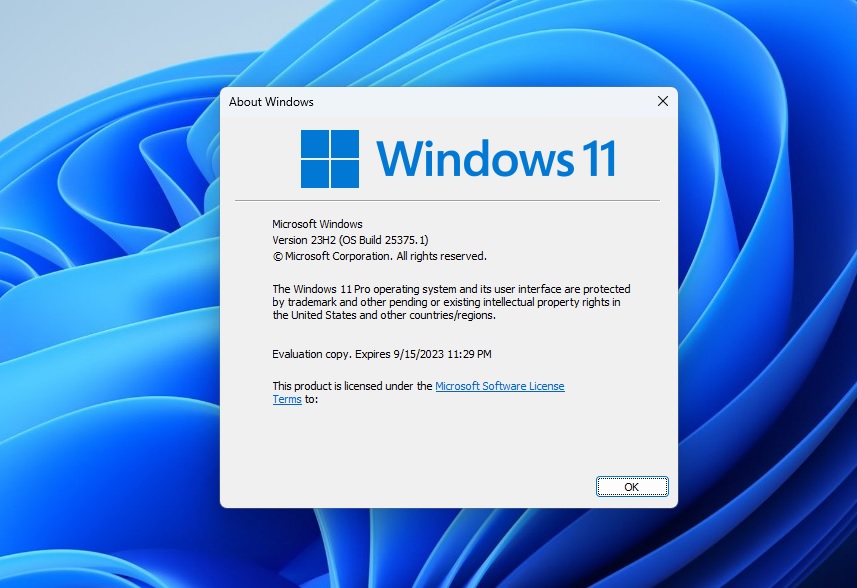Open the Microsoft Software License link

coord(499,386)
